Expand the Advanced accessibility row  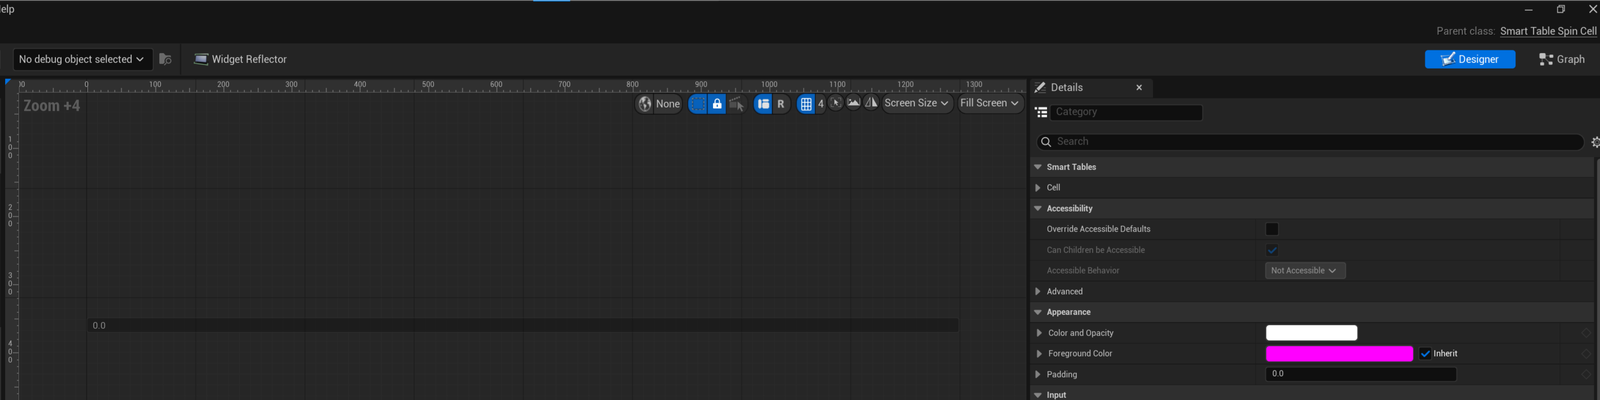[x=1038, y=292]
